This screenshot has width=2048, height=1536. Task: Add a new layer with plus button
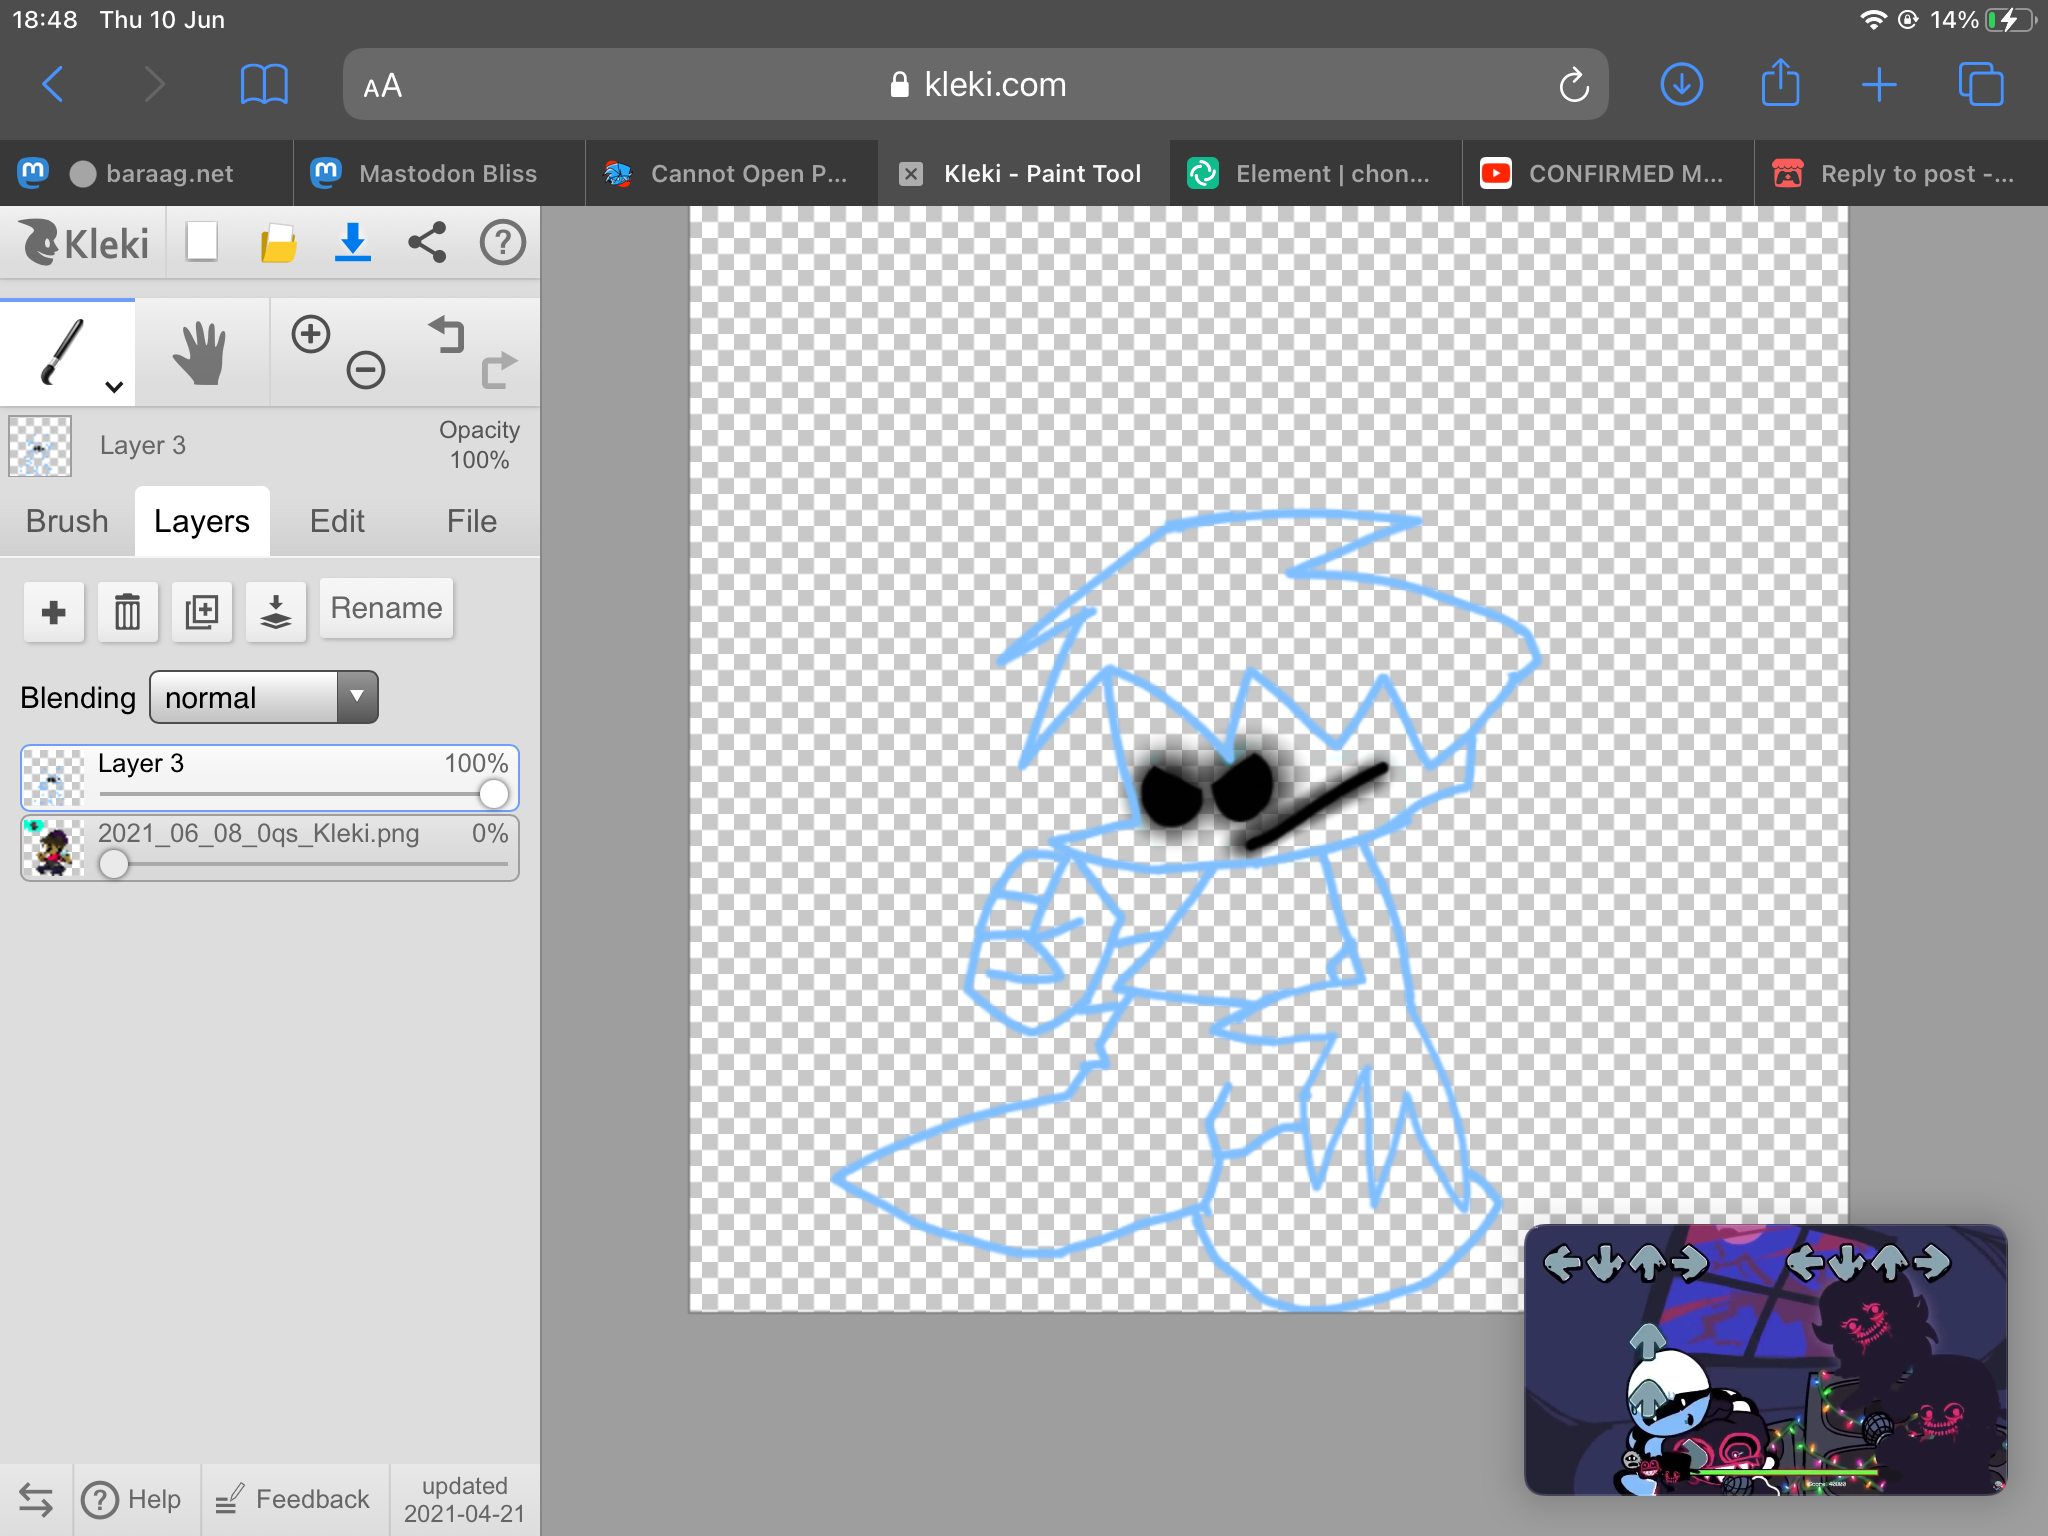[54, 611]
